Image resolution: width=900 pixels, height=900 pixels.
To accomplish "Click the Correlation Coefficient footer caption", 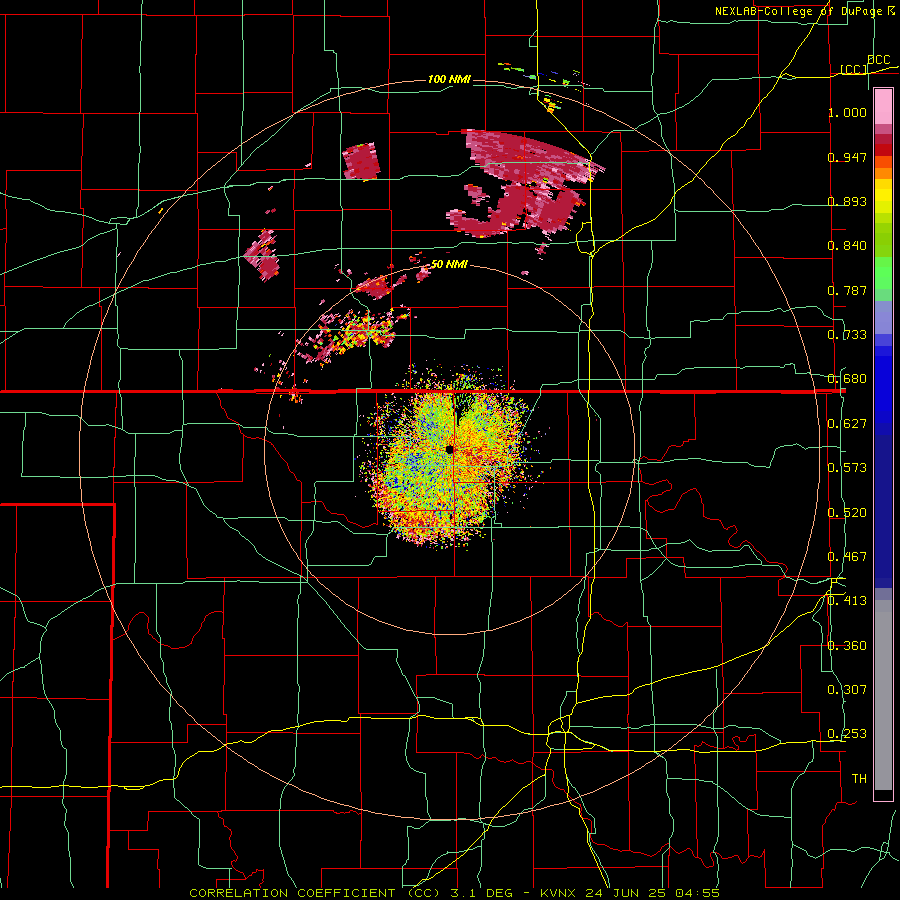I will pyautogui.click(x=454, y=893).
